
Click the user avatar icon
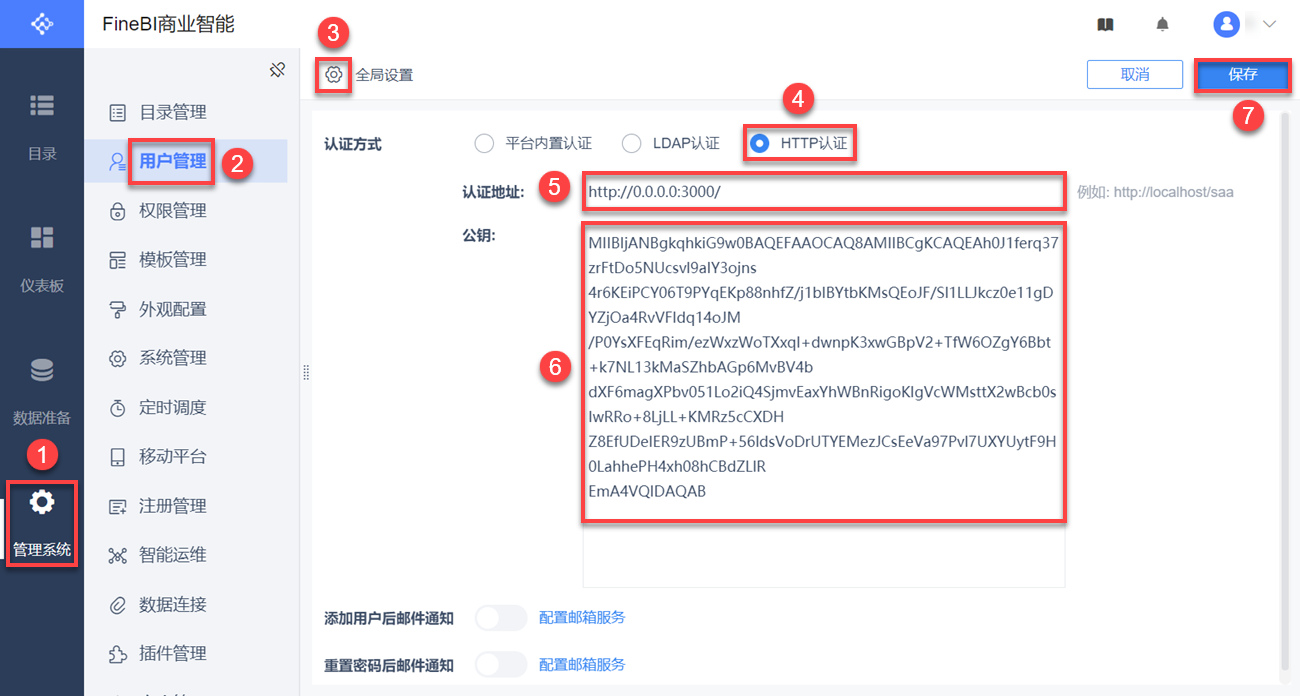click(x=1226, y=24)
